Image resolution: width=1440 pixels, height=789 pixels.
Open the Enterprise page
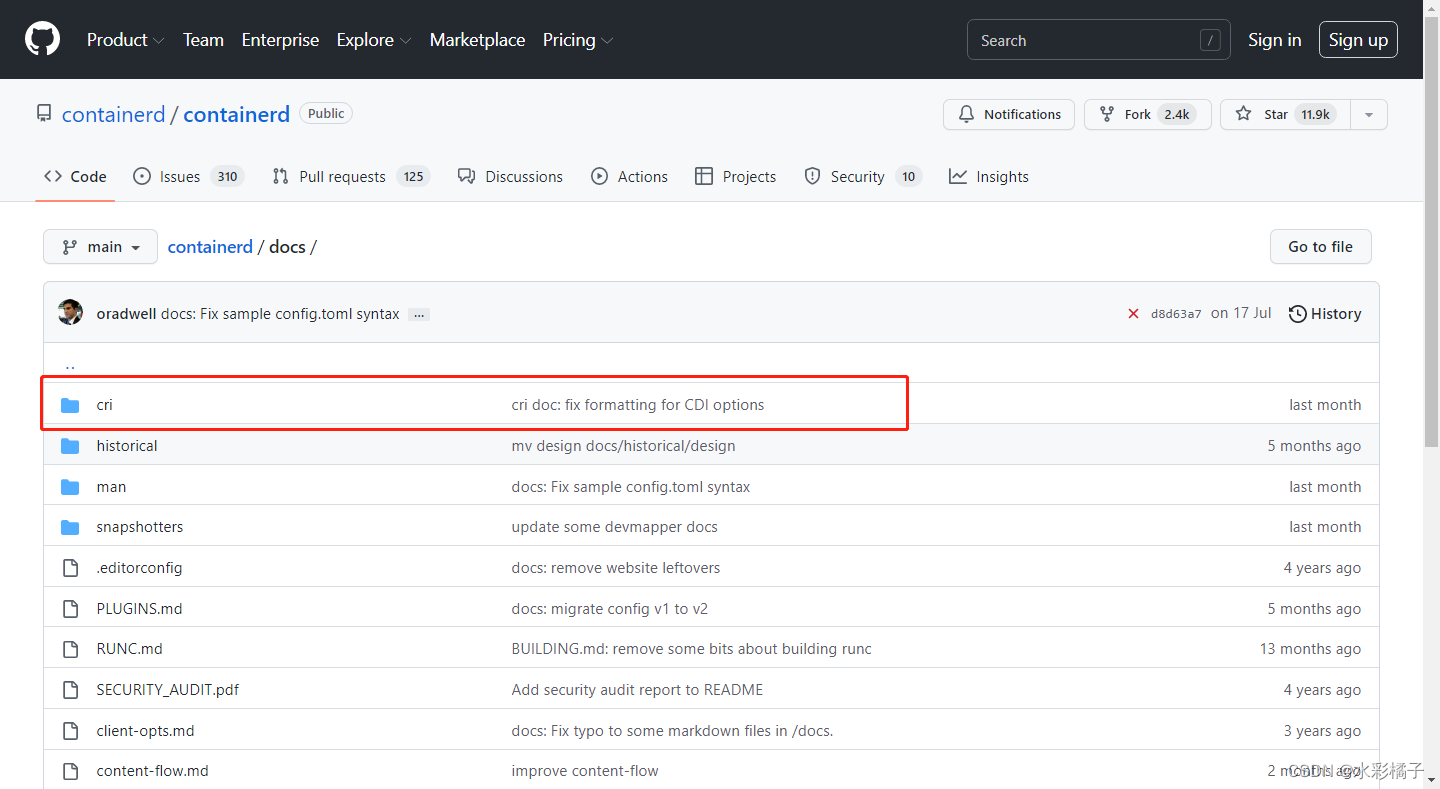click(280, 40)
